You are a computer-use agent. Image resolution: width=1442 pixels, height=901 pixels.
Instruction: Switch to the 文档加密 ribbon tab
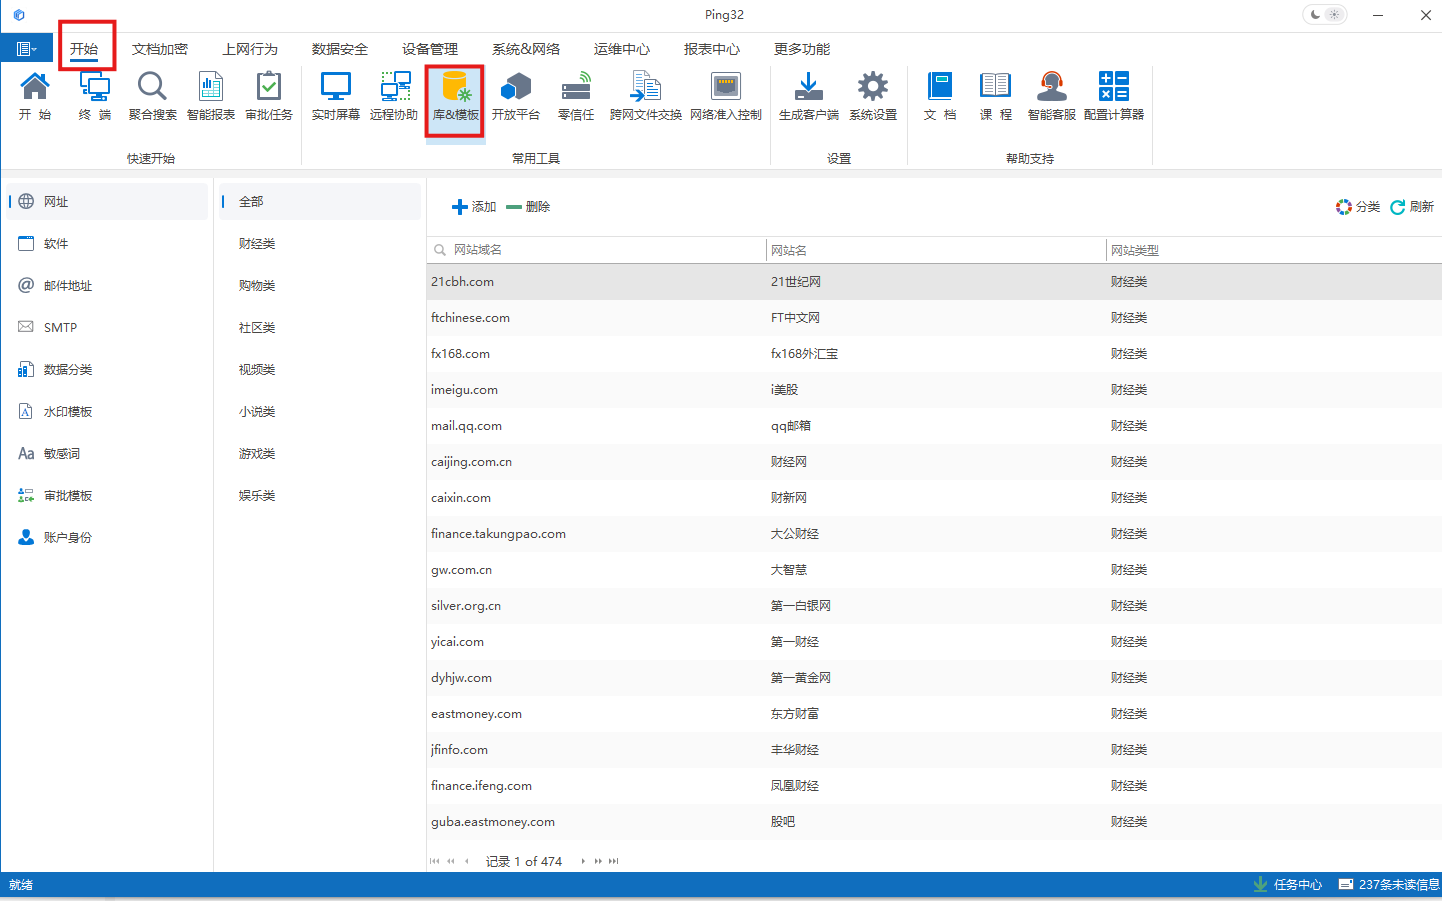[x=160, y=49]
